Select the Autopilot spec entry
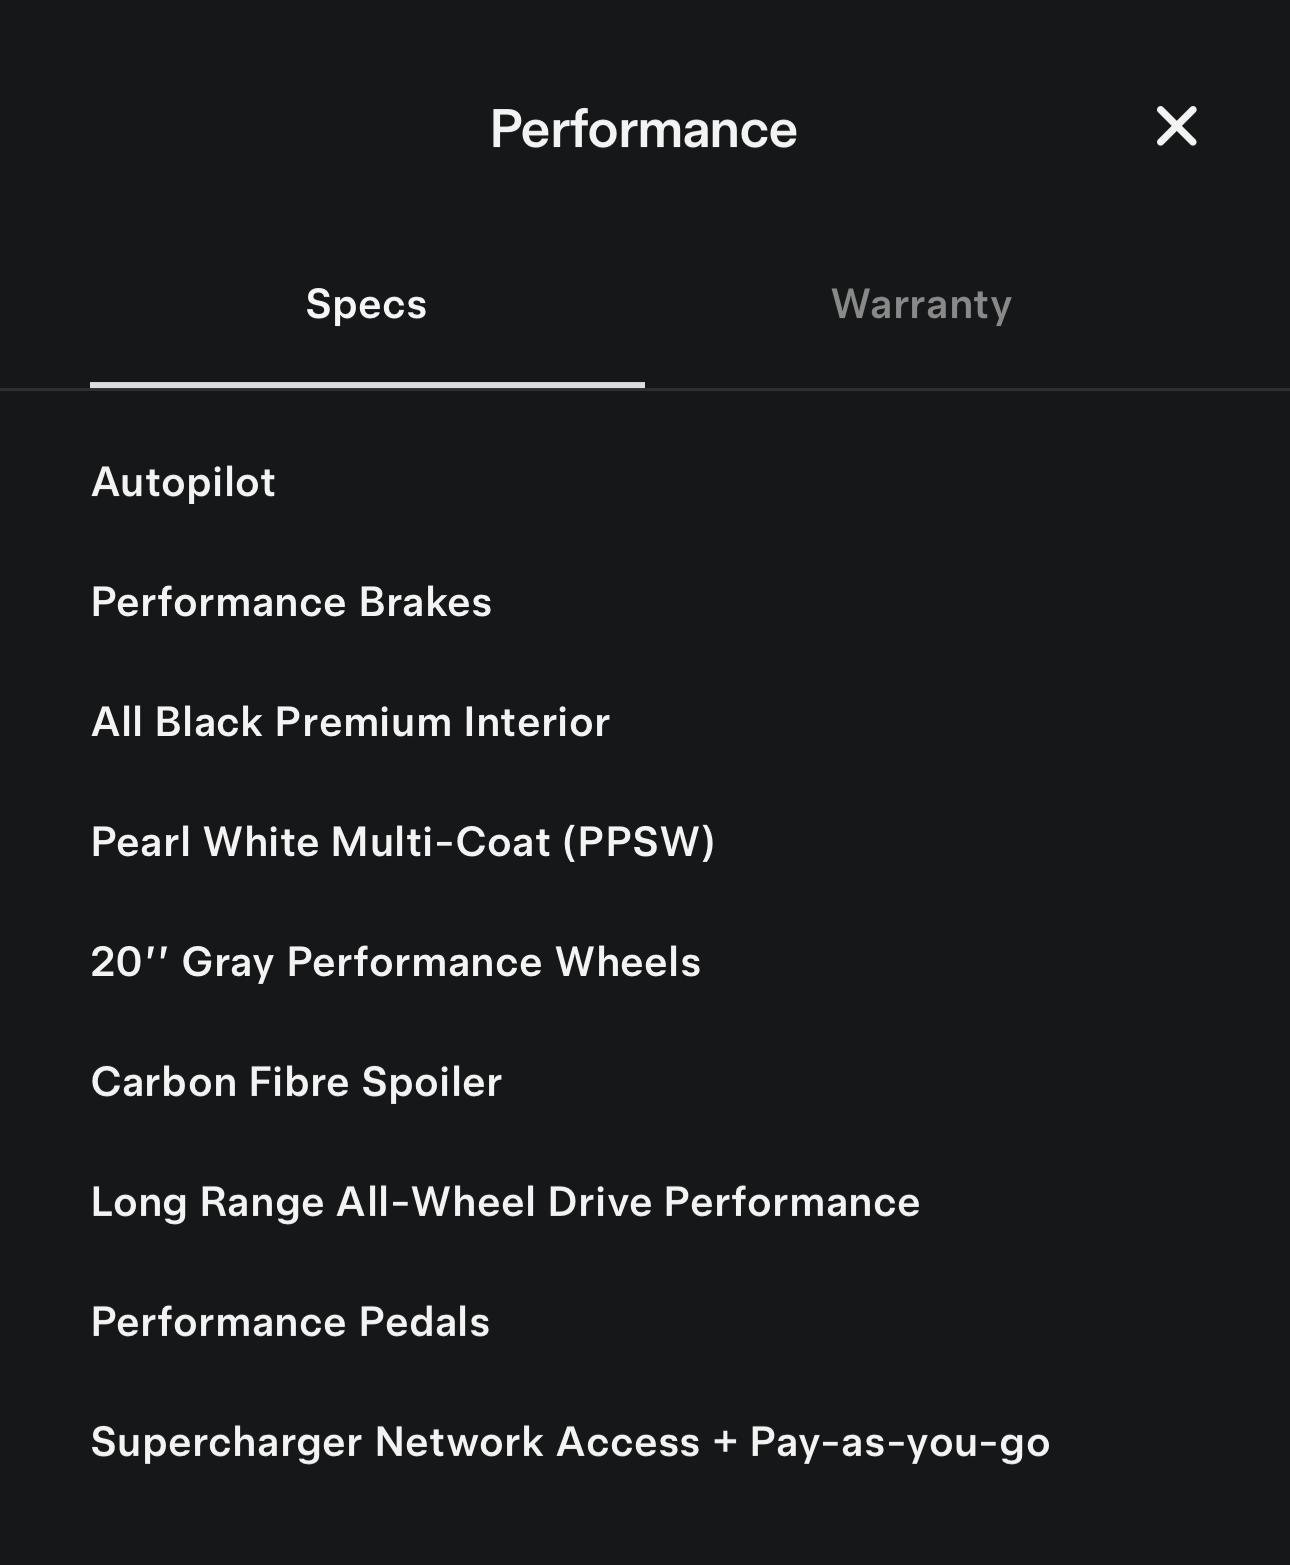Viewport: 1290px width, 1565px height. click(x=183, y=482)
